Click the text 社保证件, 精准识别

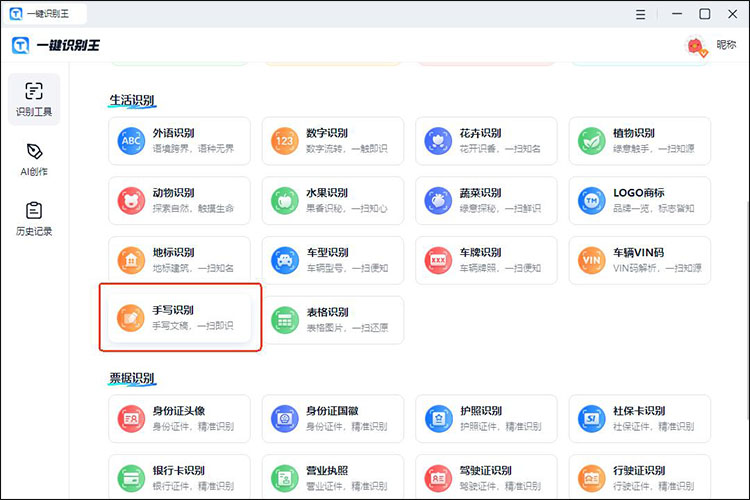pyautogui.click(x=654, y=427)
